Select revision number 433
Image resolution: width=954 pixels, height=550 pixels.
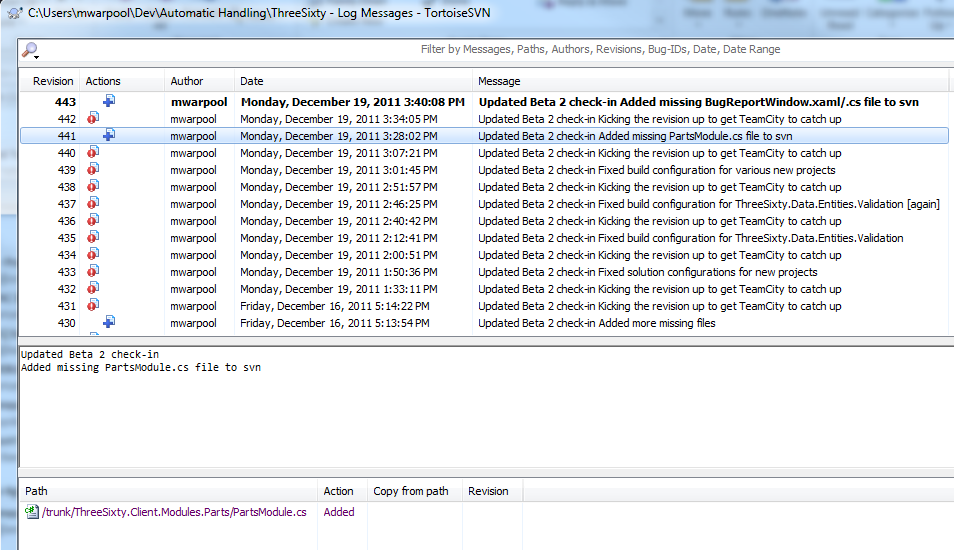tap(67, 273)
